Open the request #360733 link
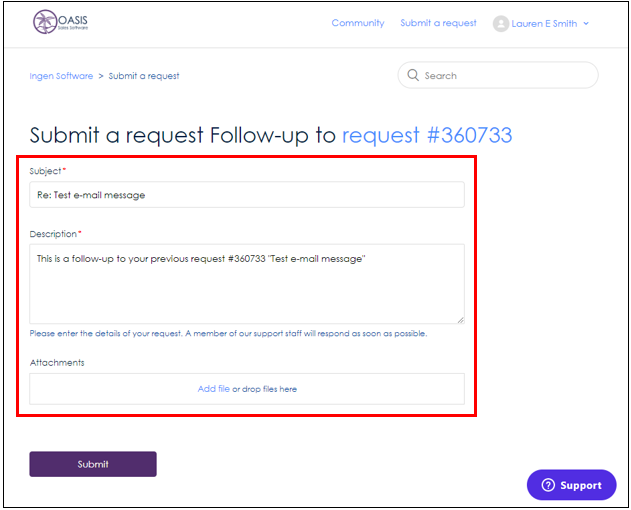 (427, 135)
